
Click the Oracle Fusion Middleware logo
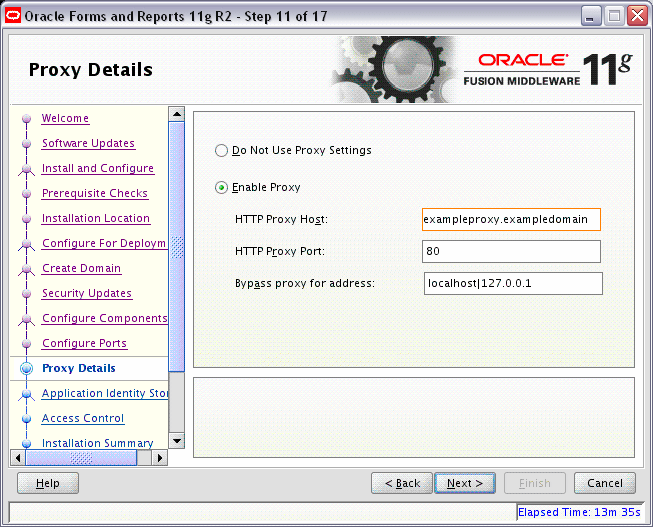tap(548, 70)
